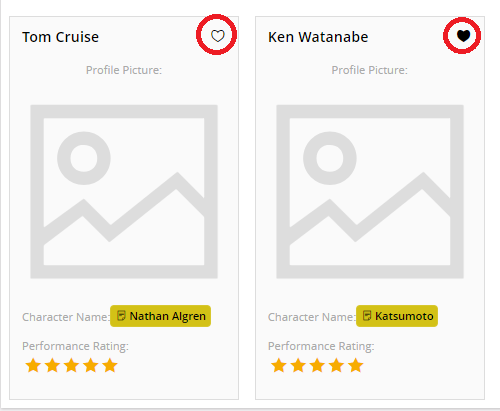Favorite Tom Cruise with the heart icon

218,36
